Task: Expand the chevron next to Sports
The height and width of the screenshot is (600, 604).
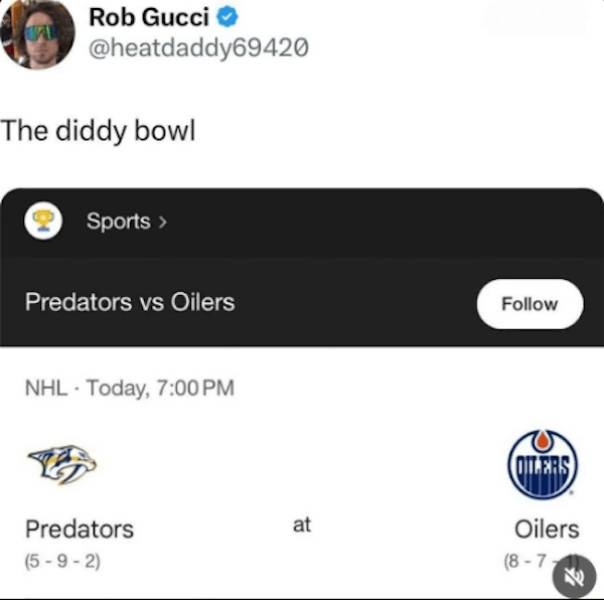Action: point(163,222)
